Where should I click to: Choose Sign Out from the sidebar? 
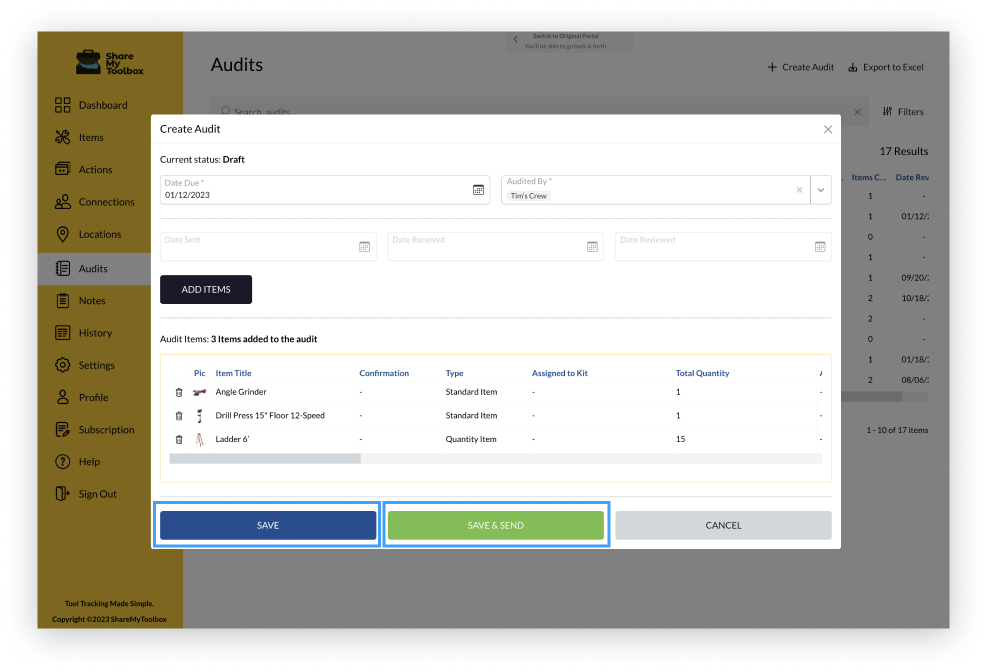click(x=61, y=493)
